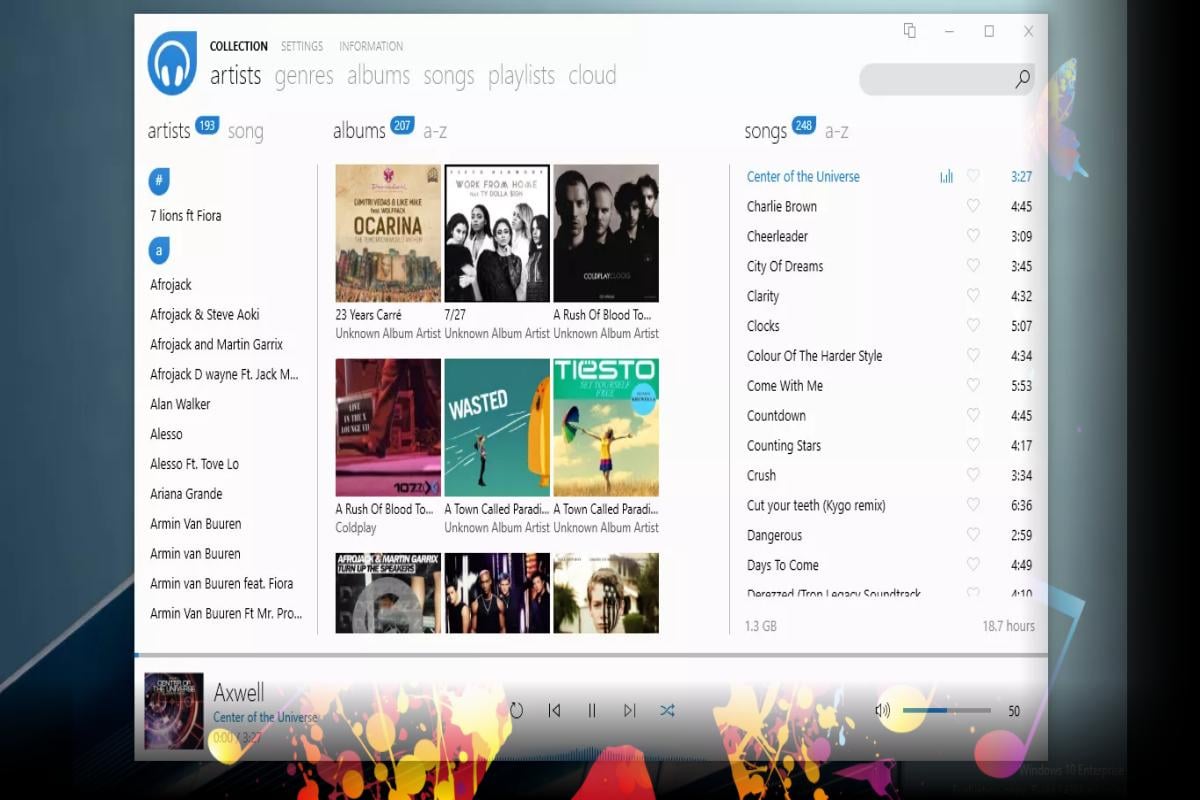Favorite Colour Of The Harder Style
The height and width of the screenshot is (800, 1200).
click(x=973, y=355)
